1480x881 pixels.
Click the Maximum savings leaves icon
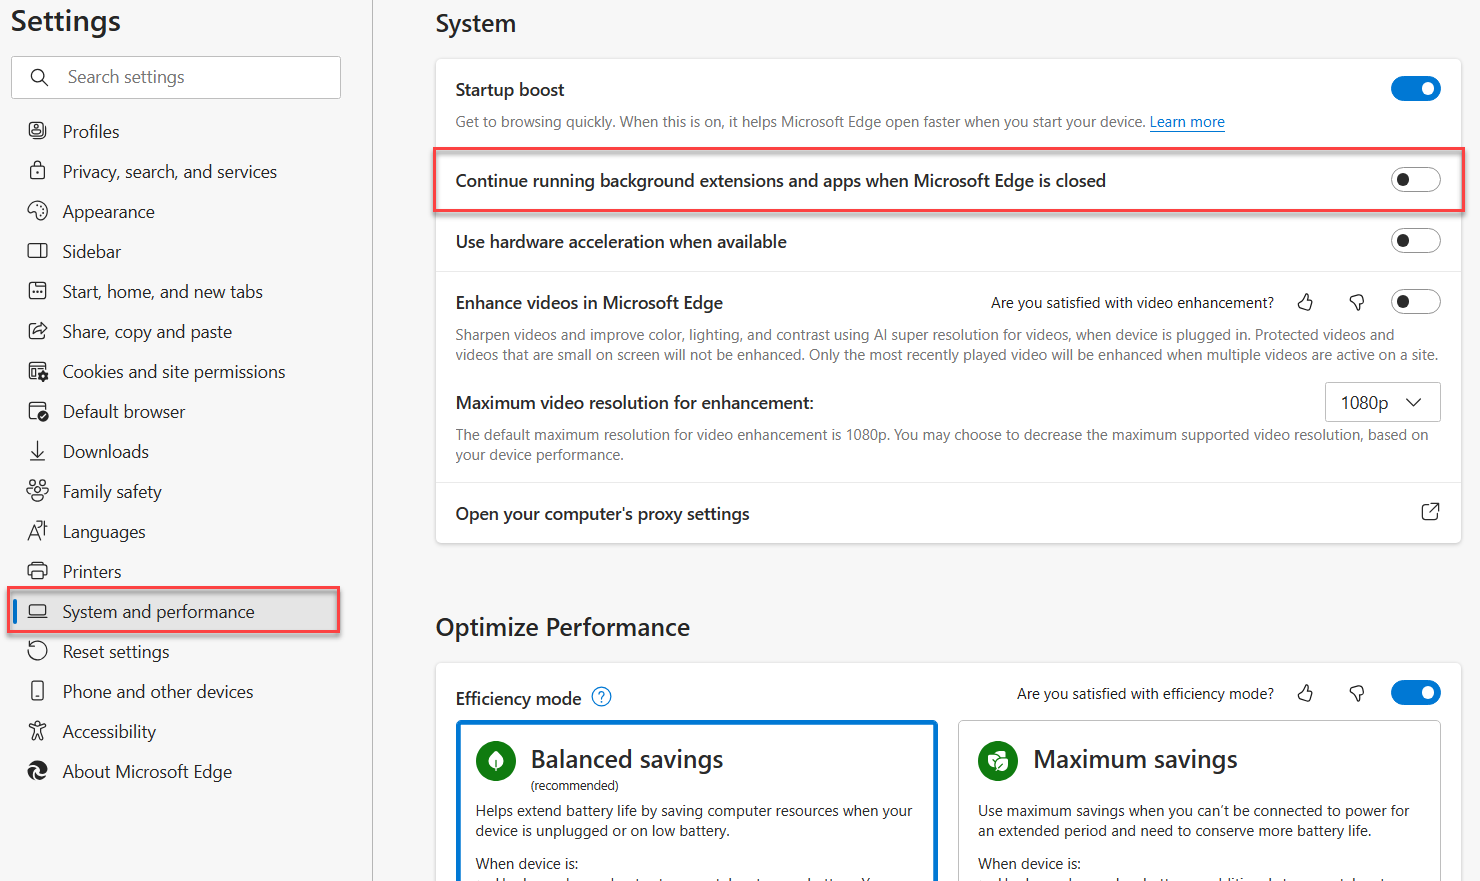coord(998,761)
